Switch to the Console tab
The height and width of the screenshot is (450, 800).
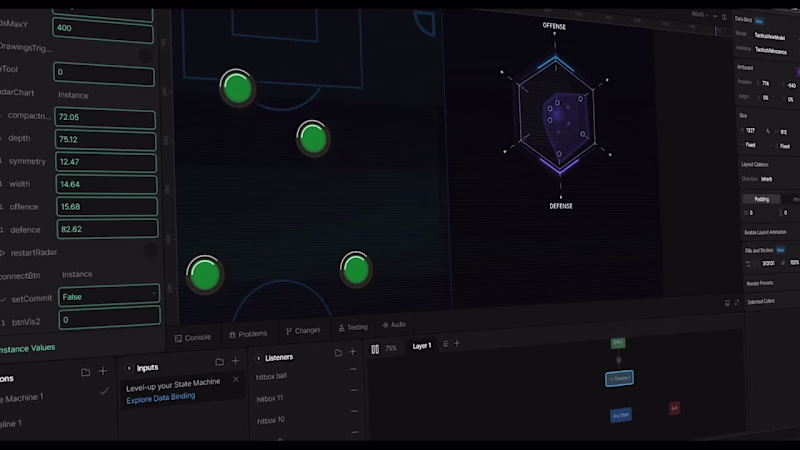point(193,338)
